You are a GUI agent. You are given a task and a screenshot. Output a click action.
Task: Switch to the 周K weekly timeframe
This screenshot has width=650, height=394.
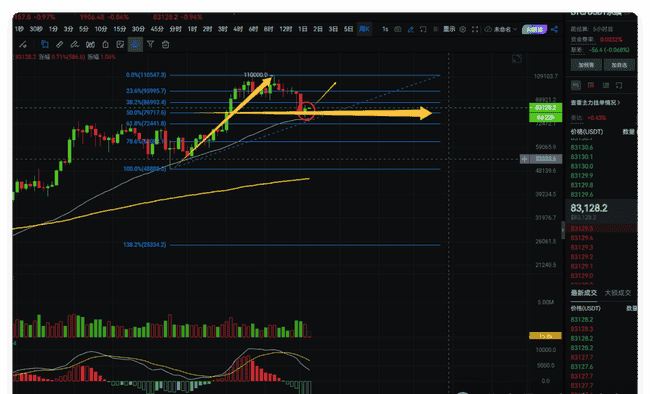click(x=364, y=29)
